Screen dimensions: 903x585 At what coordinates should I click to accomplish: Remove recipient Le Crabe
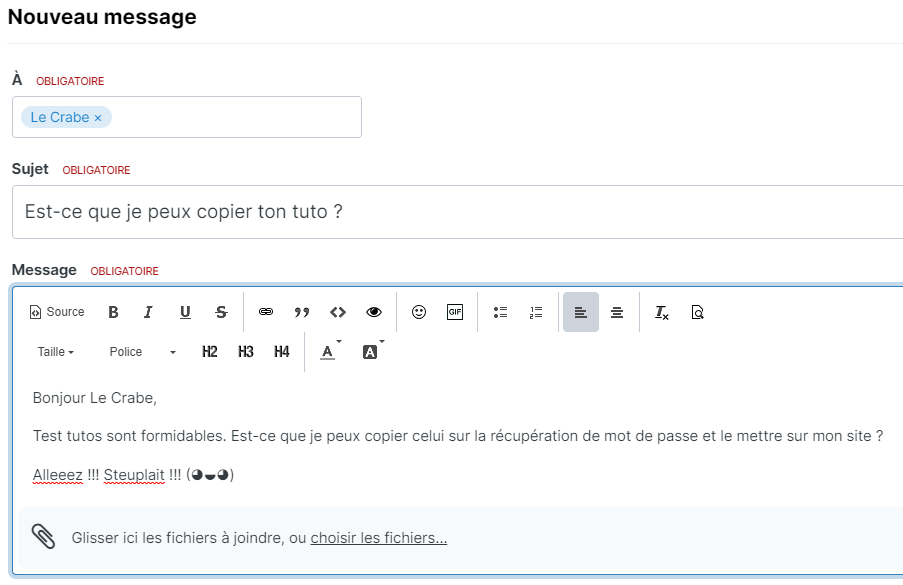click(98, 118)
